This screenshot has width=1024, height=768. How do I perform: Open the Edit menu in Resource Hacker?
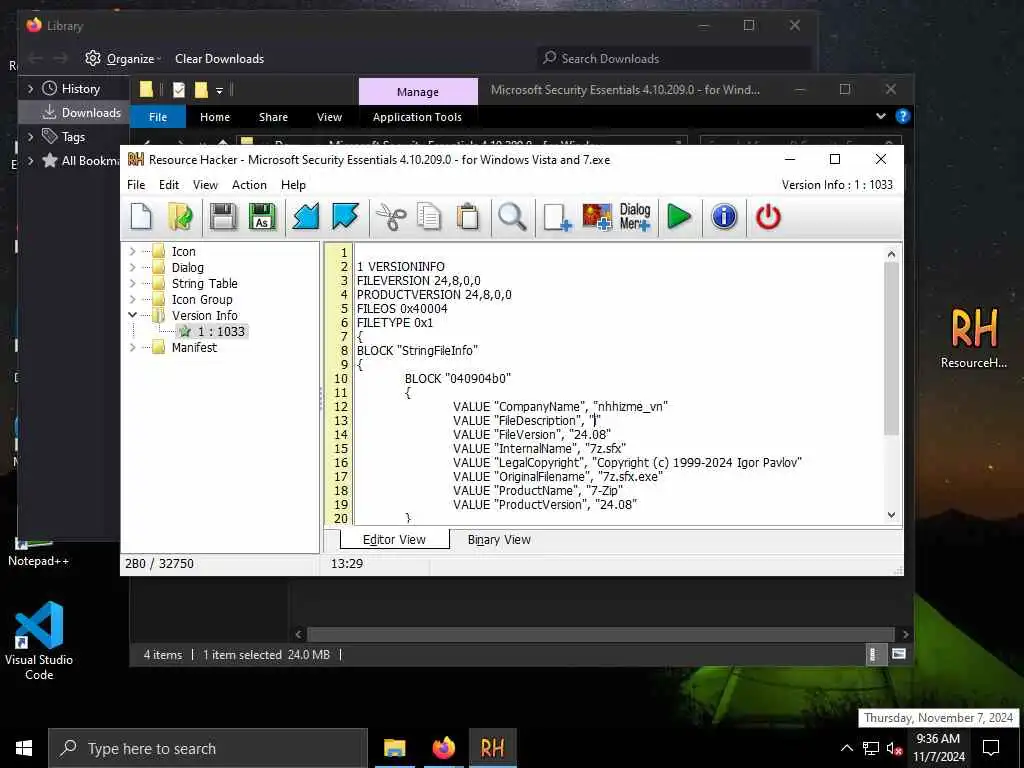(168, 185)
